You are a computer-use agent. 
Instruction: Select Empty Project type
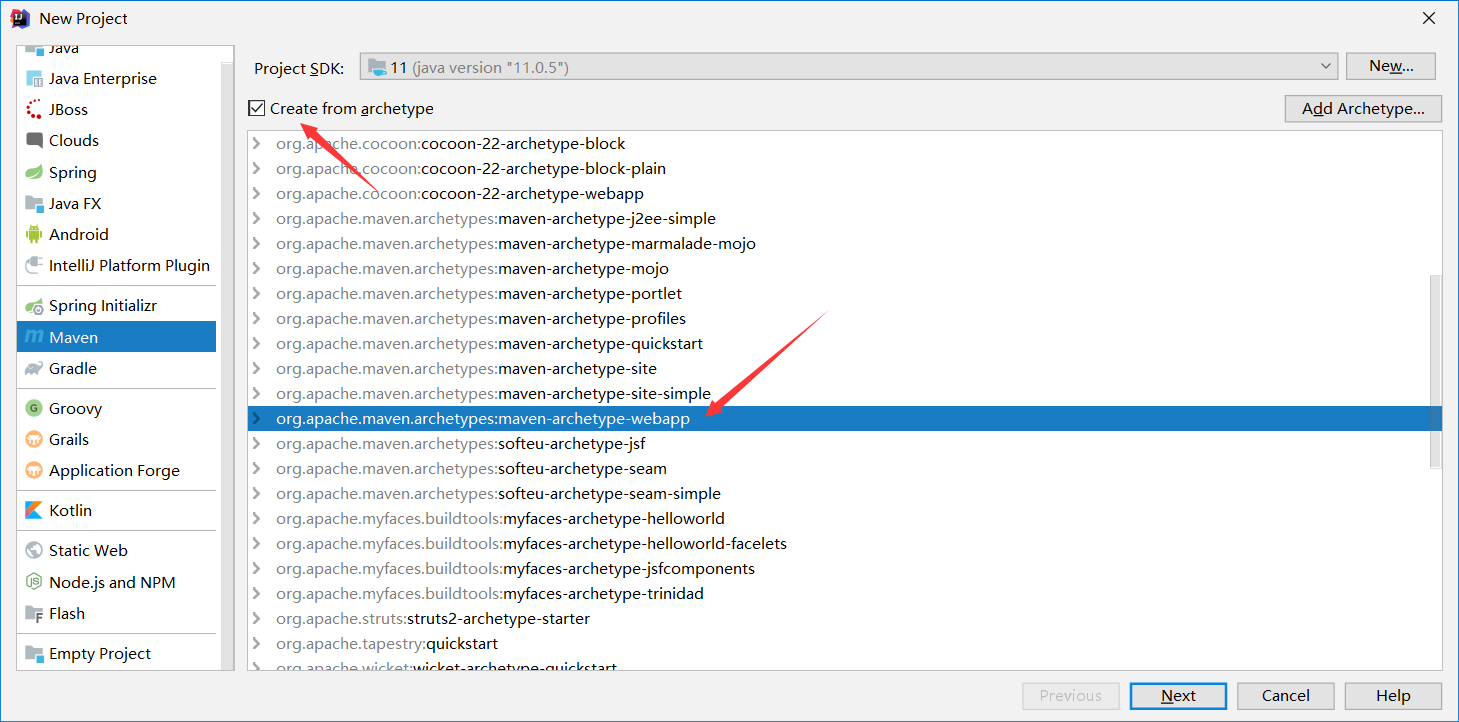pyautogui.click(x=116, y=654)
